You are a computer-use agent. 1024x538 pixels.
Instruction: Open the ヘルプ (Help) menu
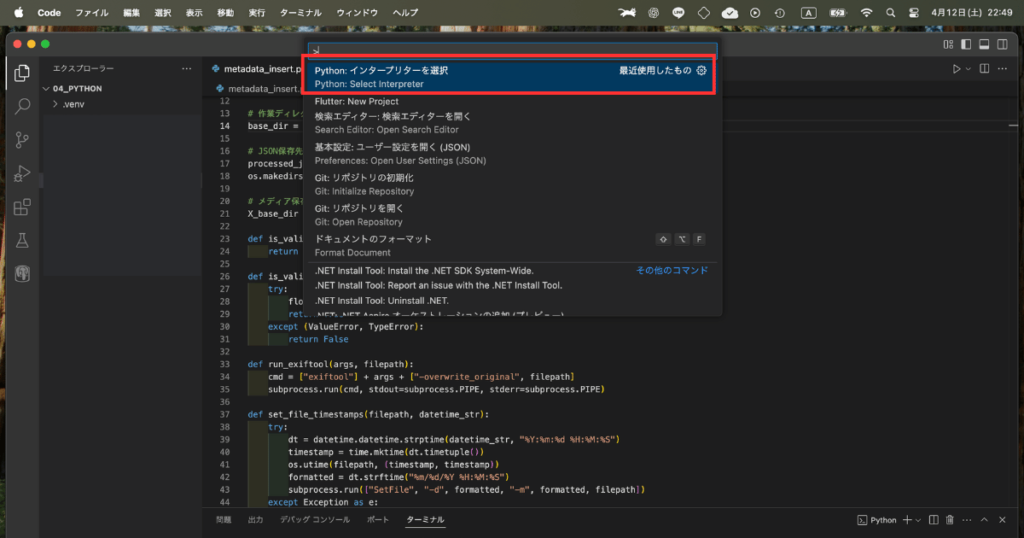click(406, 12)
